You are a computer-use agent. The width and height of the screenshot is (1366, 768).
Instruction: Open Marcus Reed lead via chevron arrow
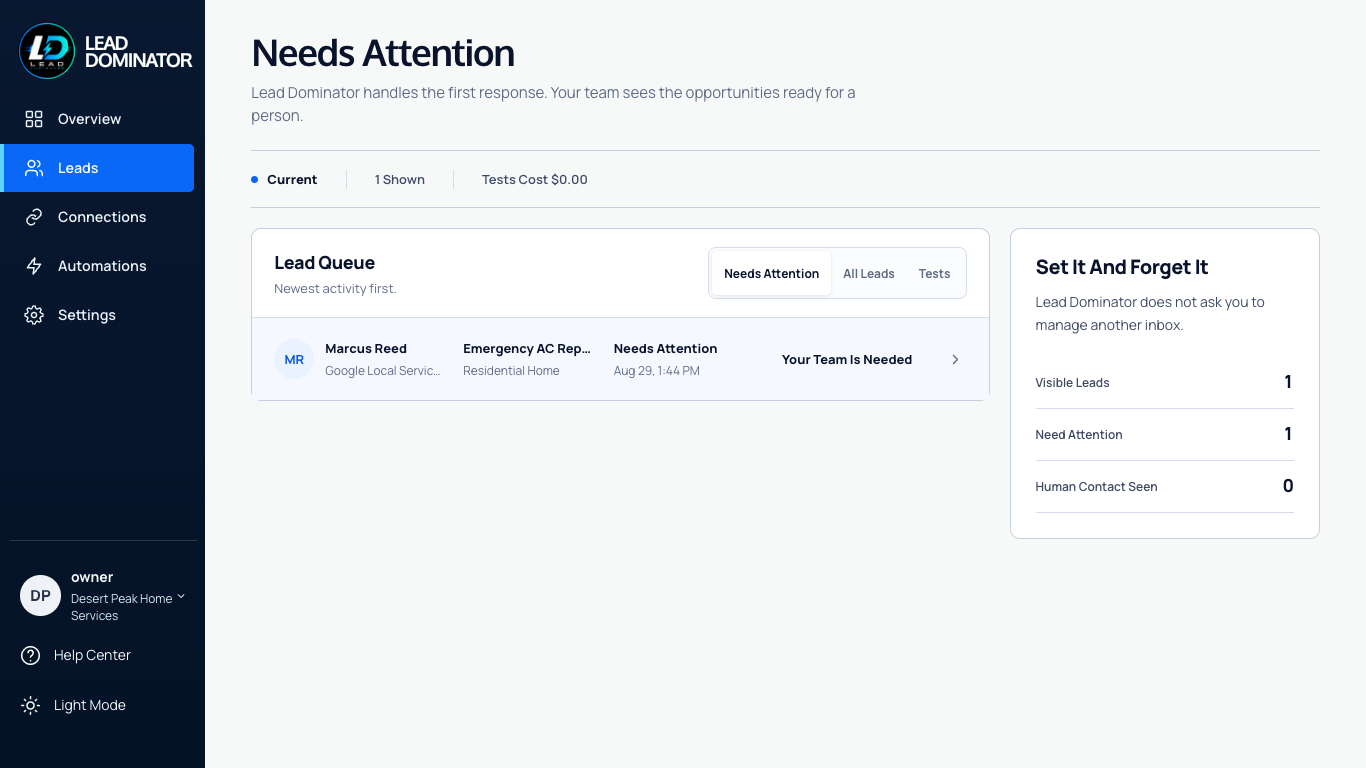click(955, 360)
